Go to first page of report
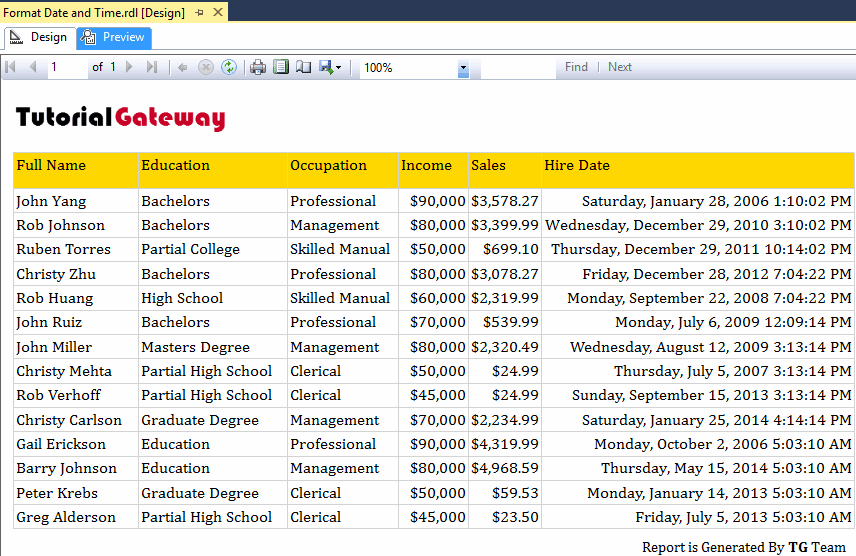Image resolution: width=856 pixels, height=556 pixels. click(x=10, y=67)
